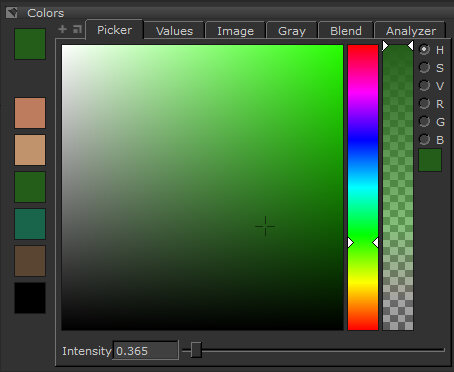Switch to the Gray tab
Viewport: 454px width, 372px height.
coord(292,31)
